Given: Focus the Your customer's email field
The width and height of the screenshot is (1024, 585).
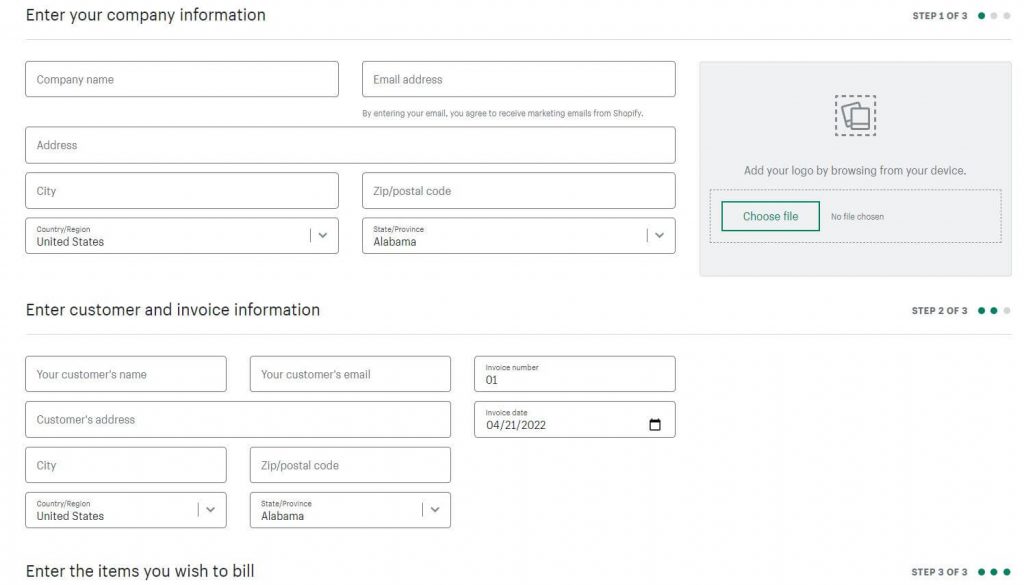Looking at the screenshot, I should (x=350, y=375).
